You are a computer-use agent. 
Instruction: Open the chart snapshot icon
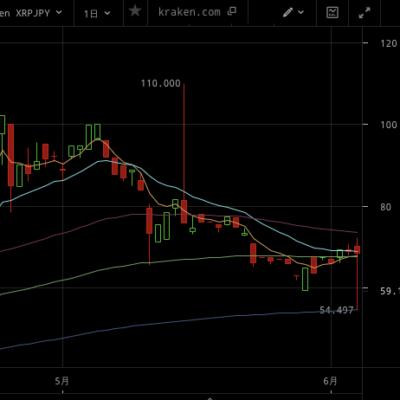332,13
